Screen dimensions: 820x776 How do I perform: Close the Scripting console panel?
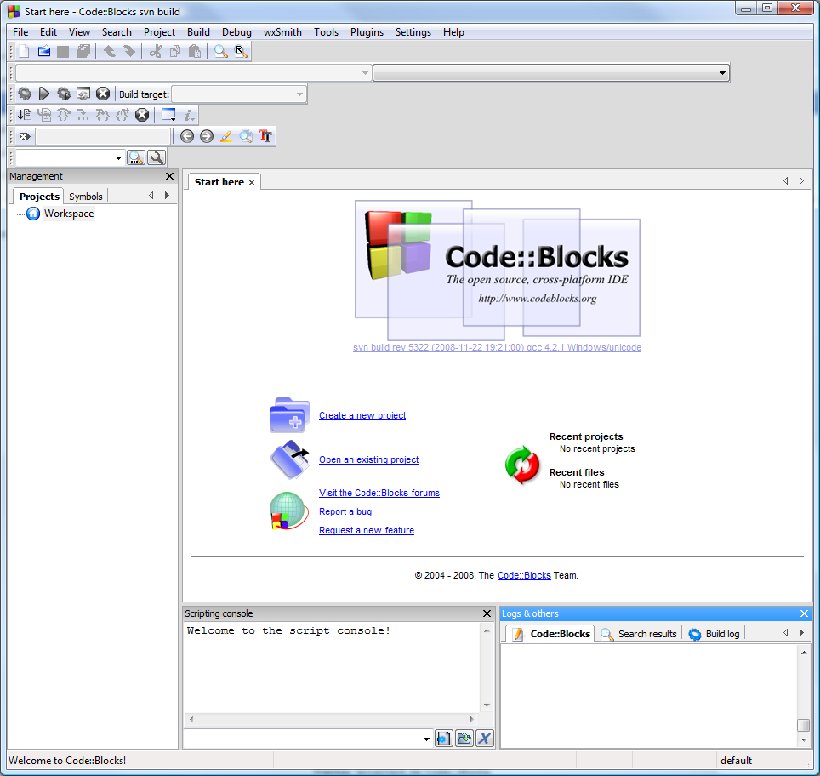point(487,613)
